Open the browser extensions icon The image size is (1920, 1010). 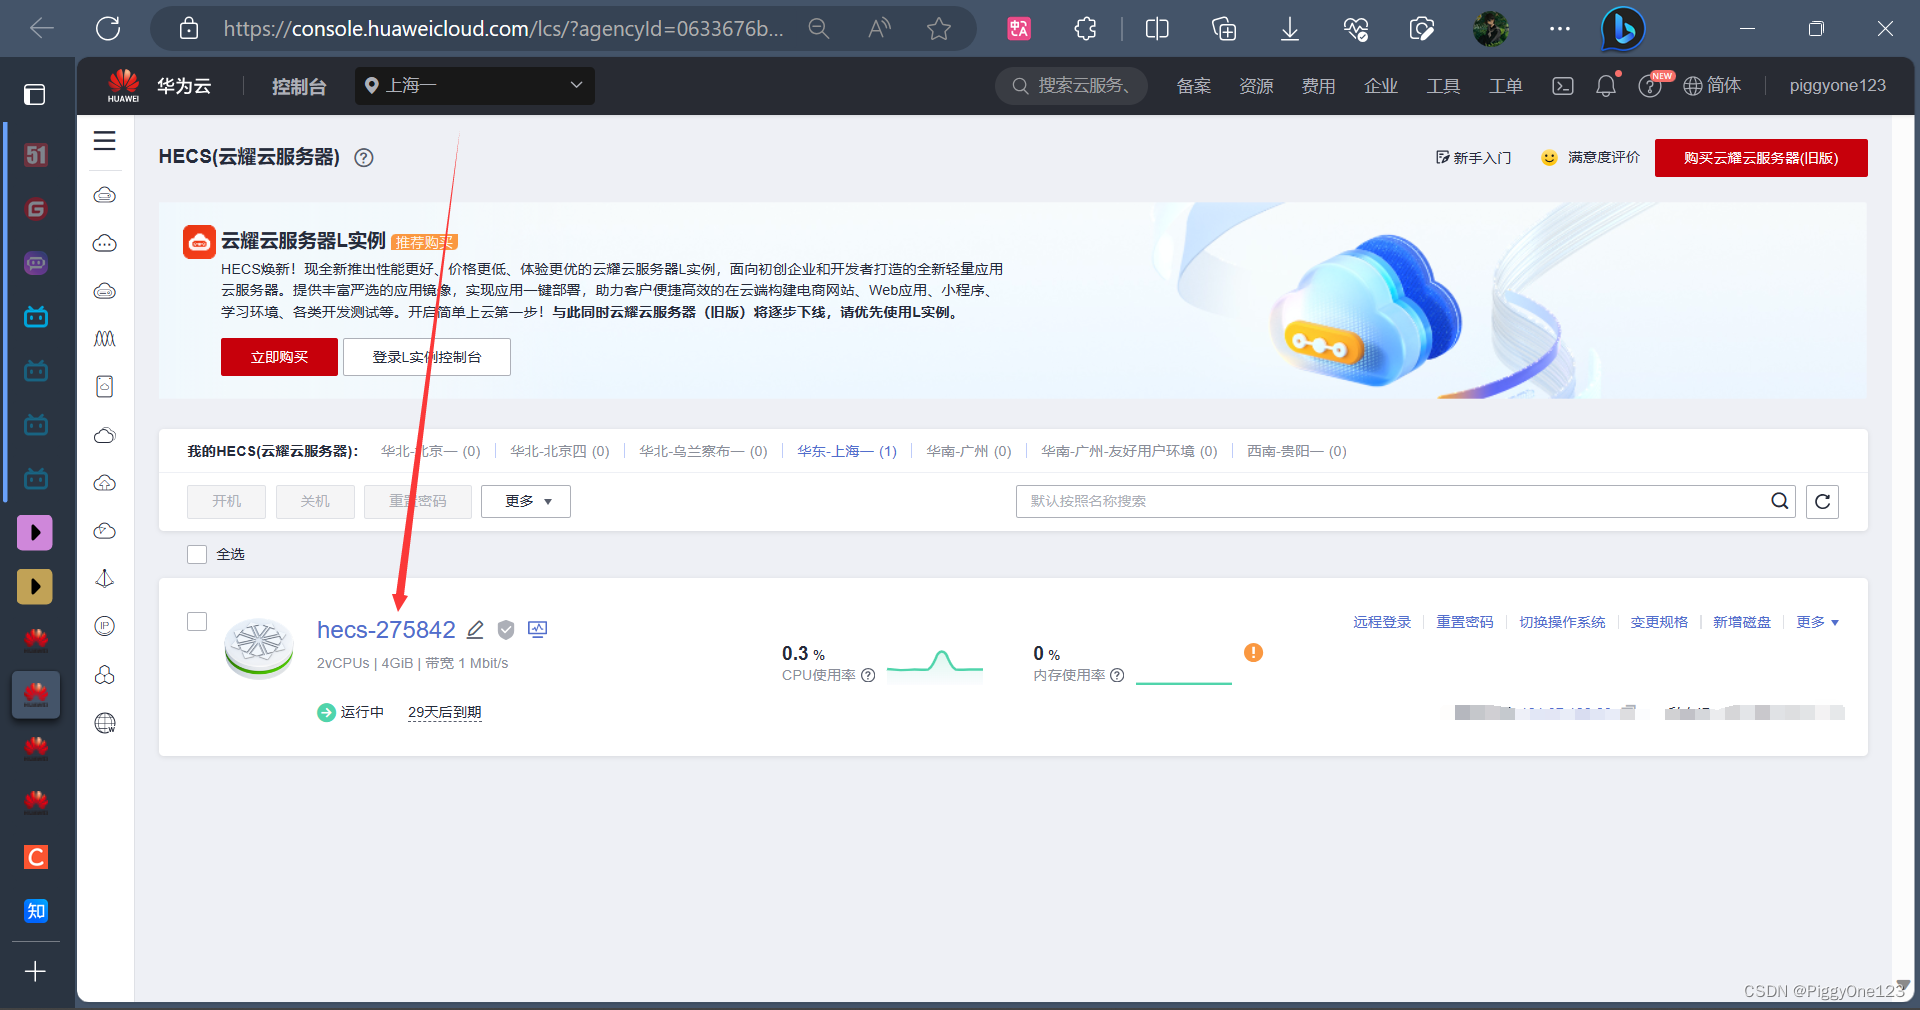pos(1086,29)
